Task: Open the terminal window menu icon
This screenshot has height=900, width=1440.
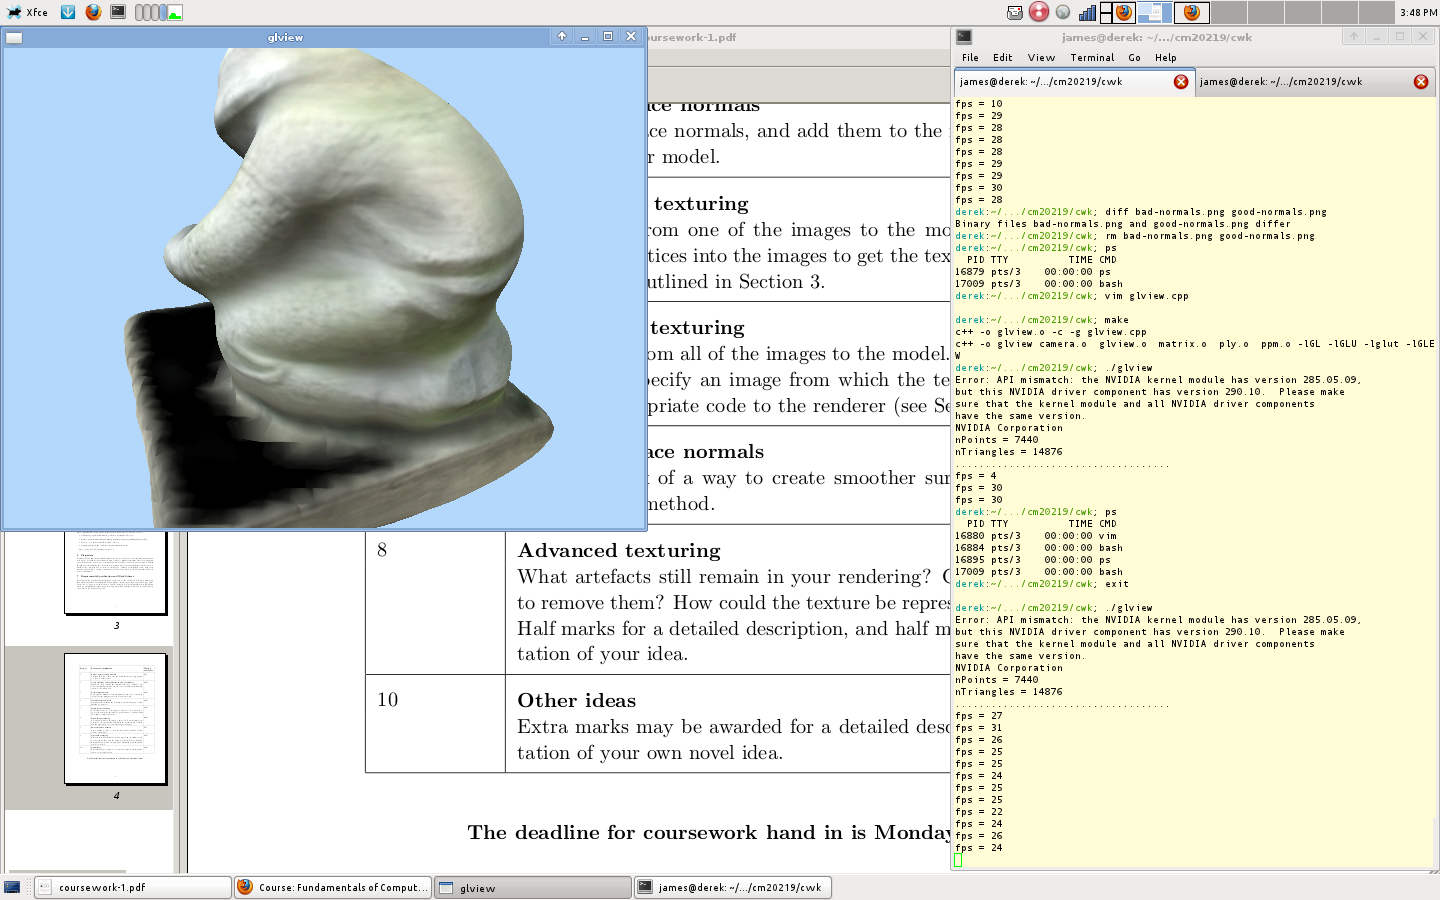Action: coord(964,37)
